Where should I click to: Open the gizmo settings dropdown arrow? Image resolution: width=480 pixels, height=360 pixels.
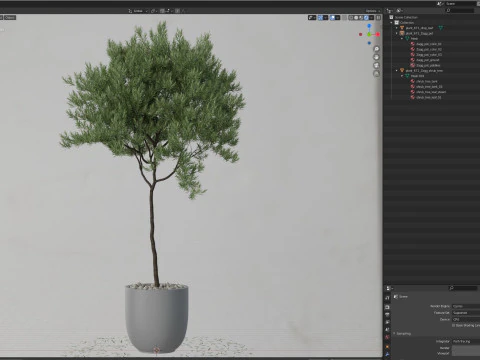pyautogui.click(x=326, y=18)
